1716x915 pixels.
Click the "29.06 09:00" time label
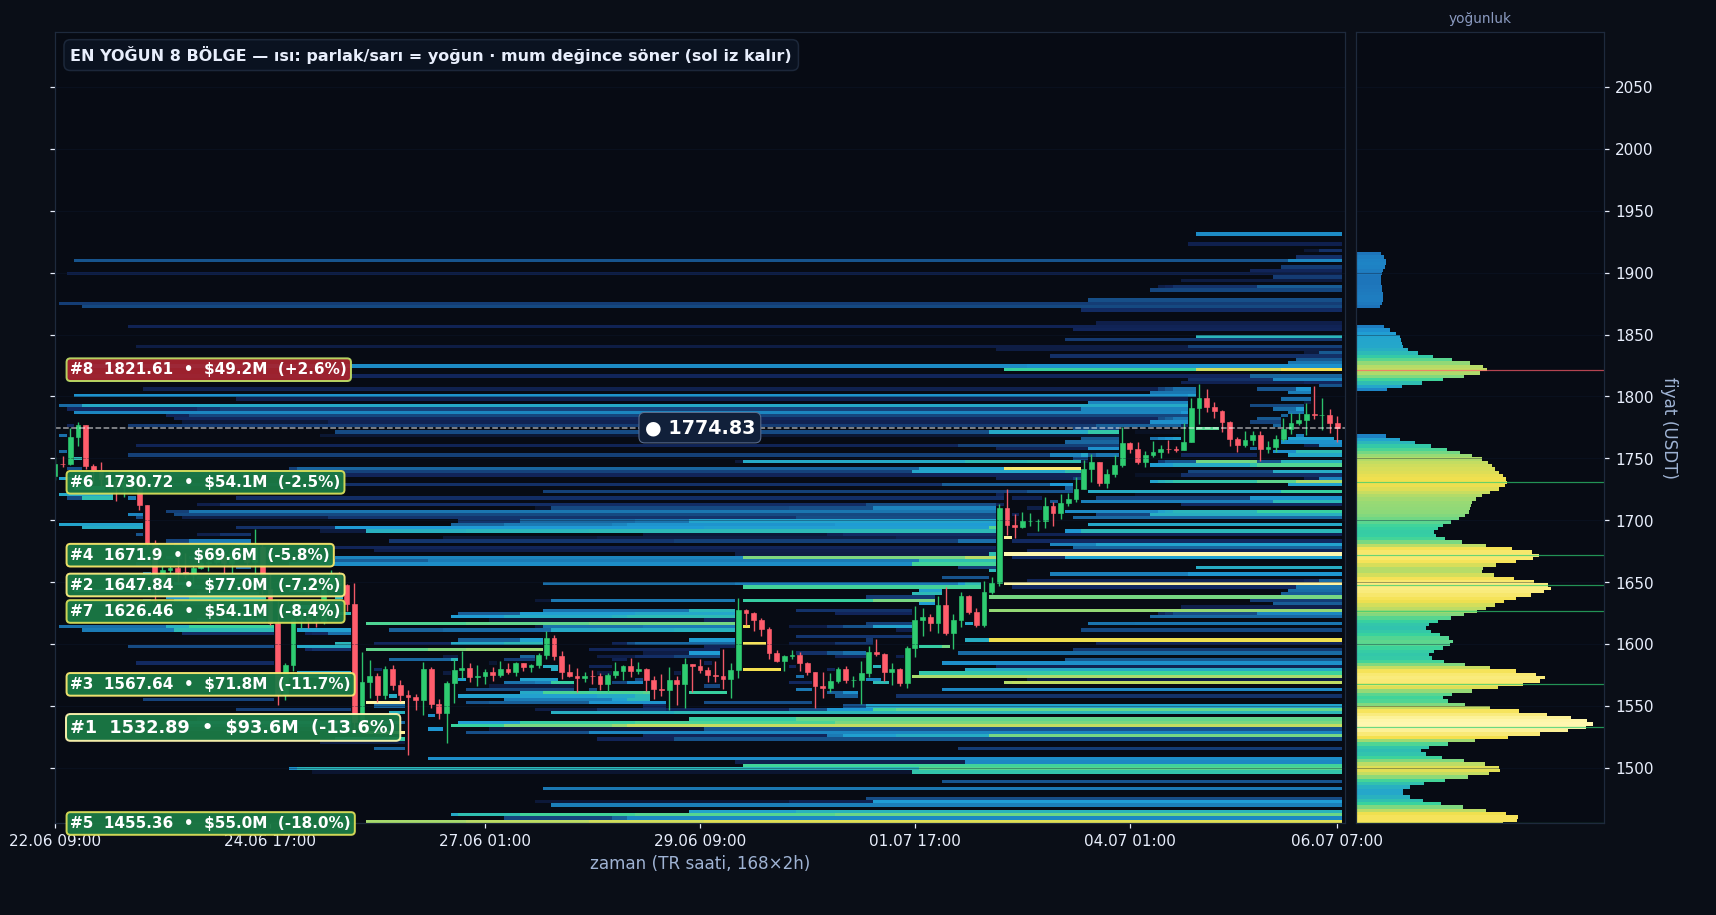click(700, 841)
